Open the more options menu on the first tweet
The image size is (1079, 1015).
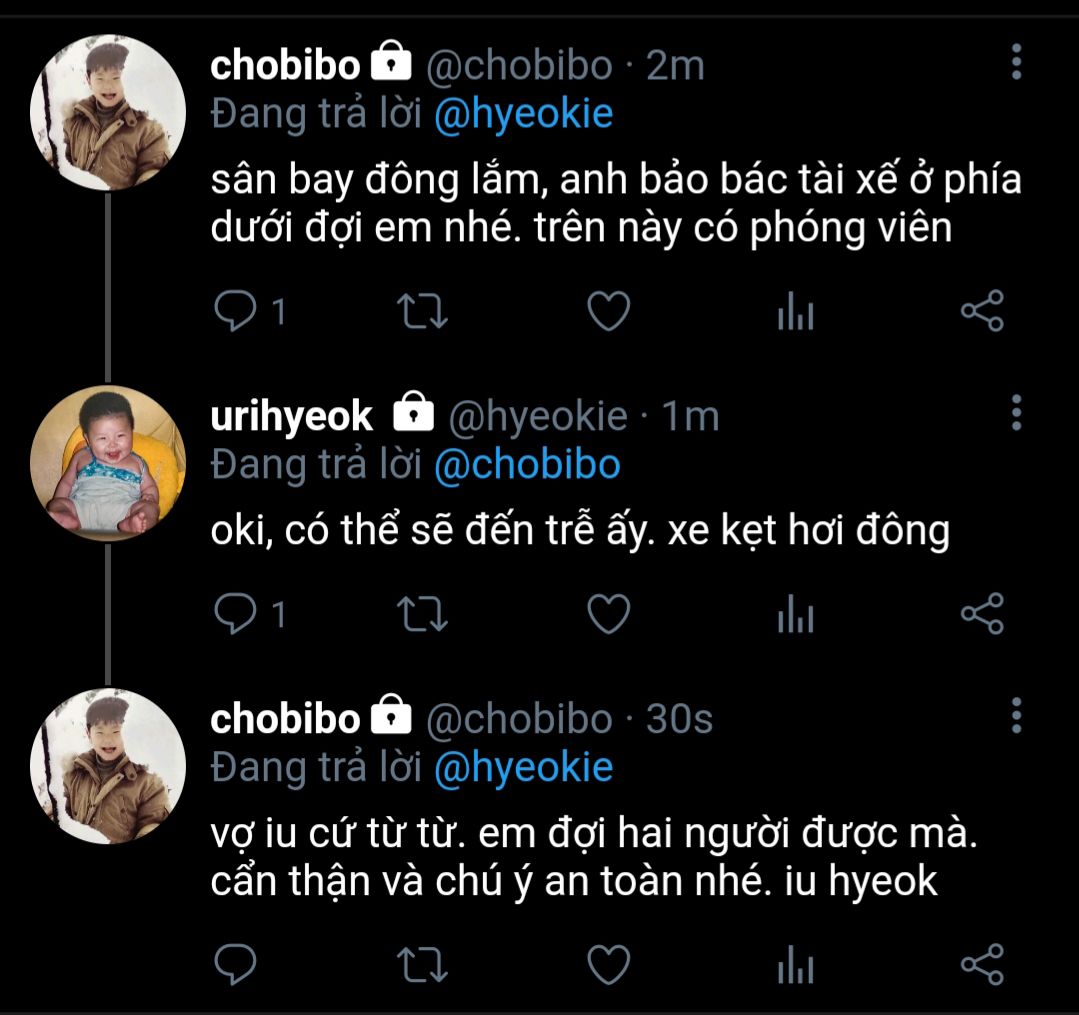click(x=1016, y=62)
